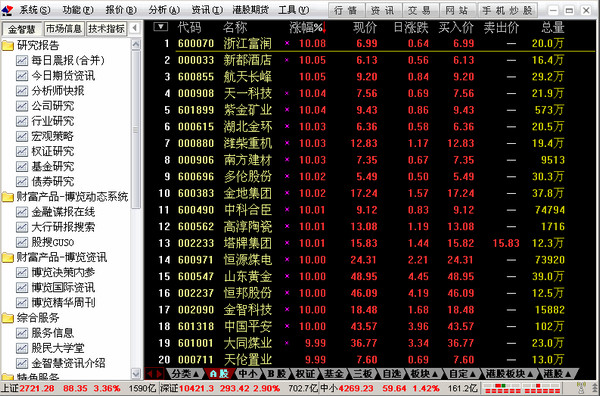Switch to the 技术指标 side tab
600x396 pixels.
106,29
